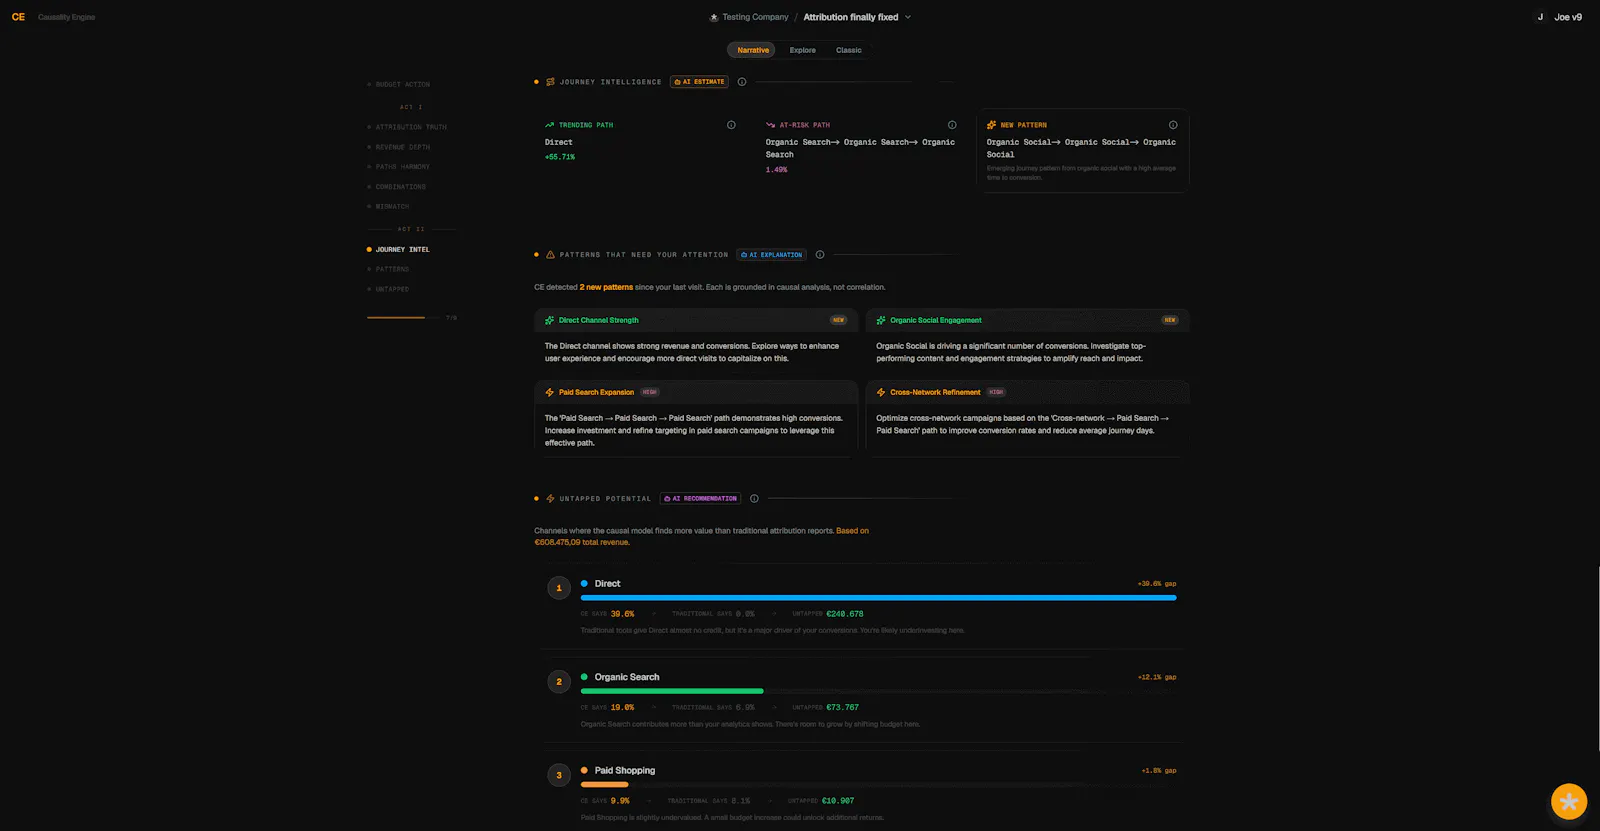Click the Paid Shopping orange progress bar
This screenshot has height=831, width=1600.
pos(604,785)
